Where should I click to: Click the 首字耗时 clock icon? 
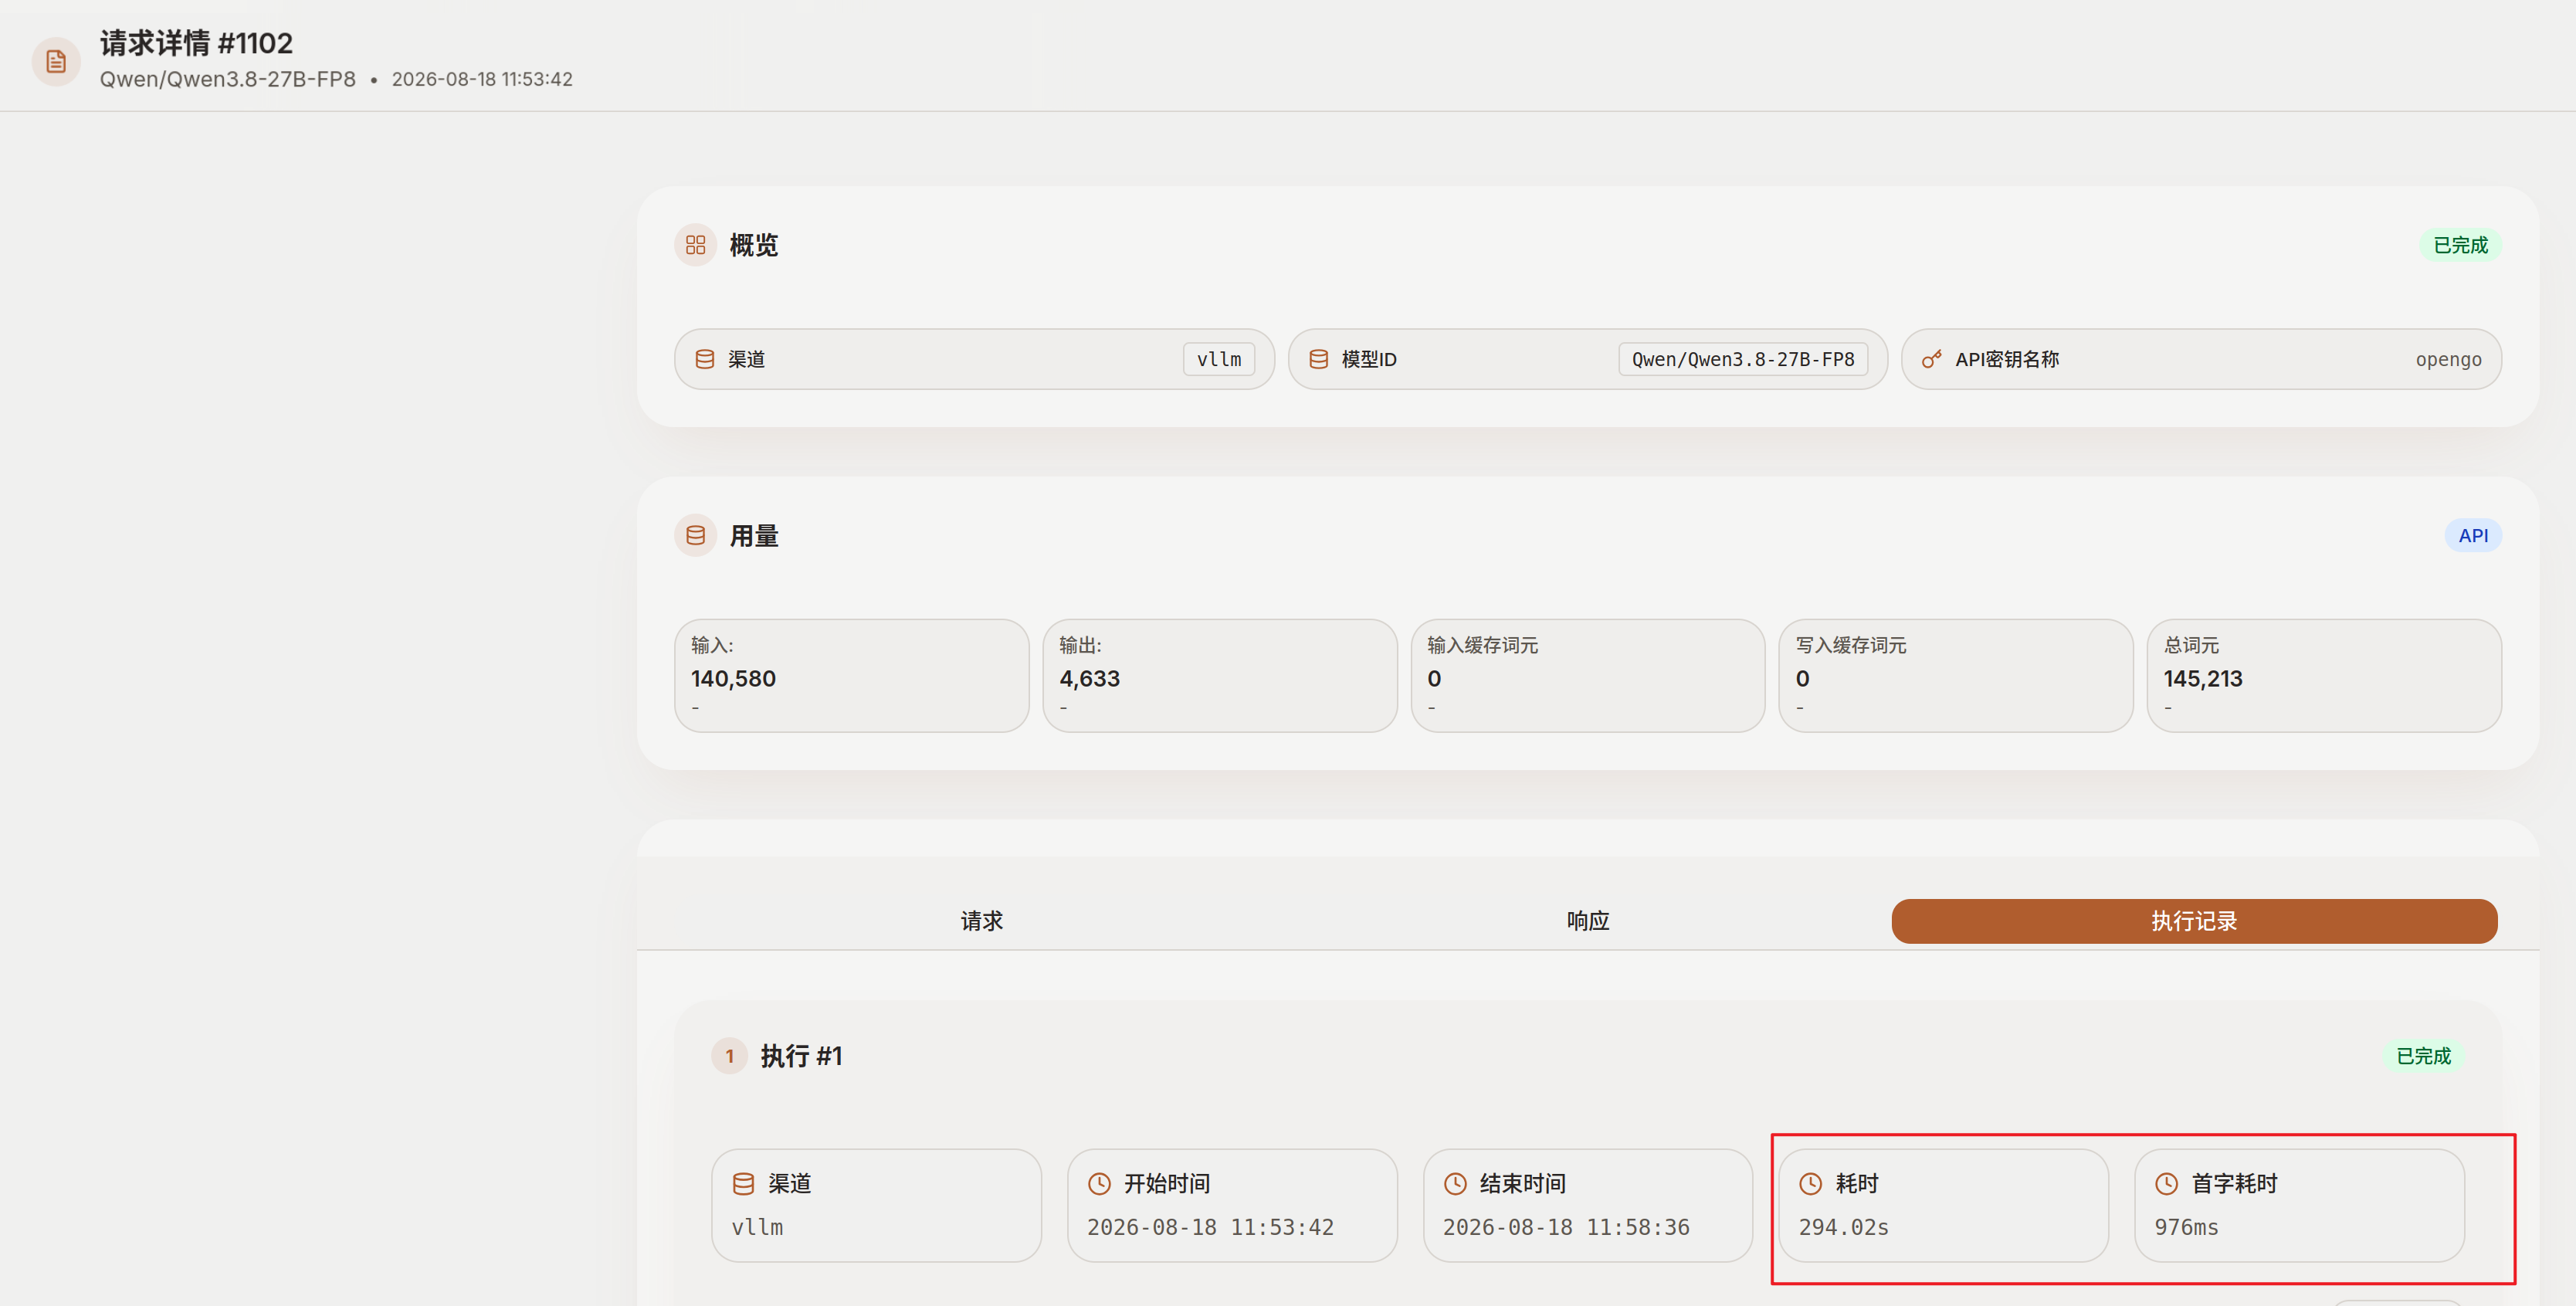coord(2167,1184)
